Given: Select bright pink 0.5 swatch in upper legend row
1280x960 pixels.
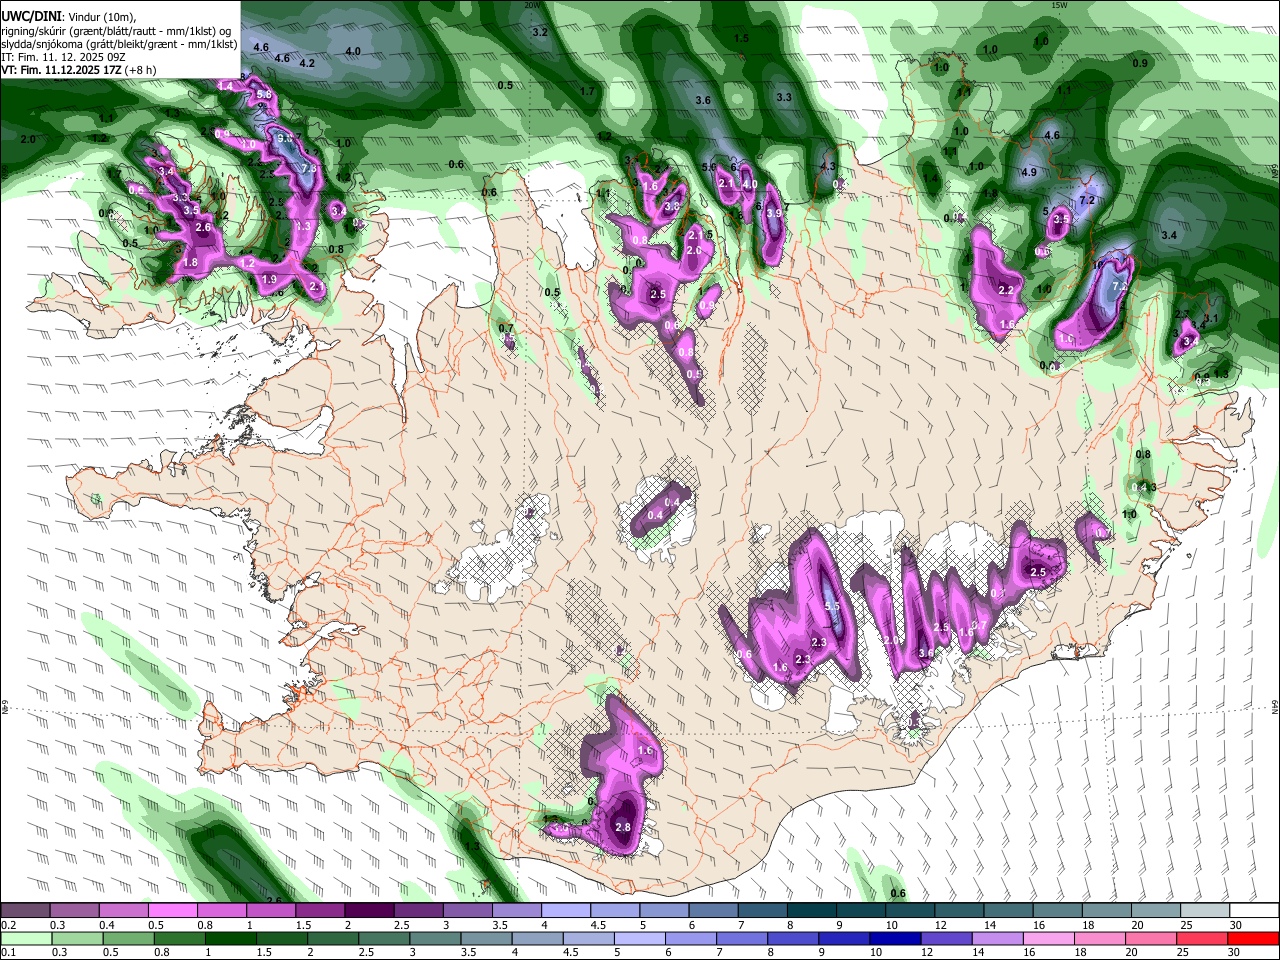Looking at the screenshot, I should [x=172, y=911].
